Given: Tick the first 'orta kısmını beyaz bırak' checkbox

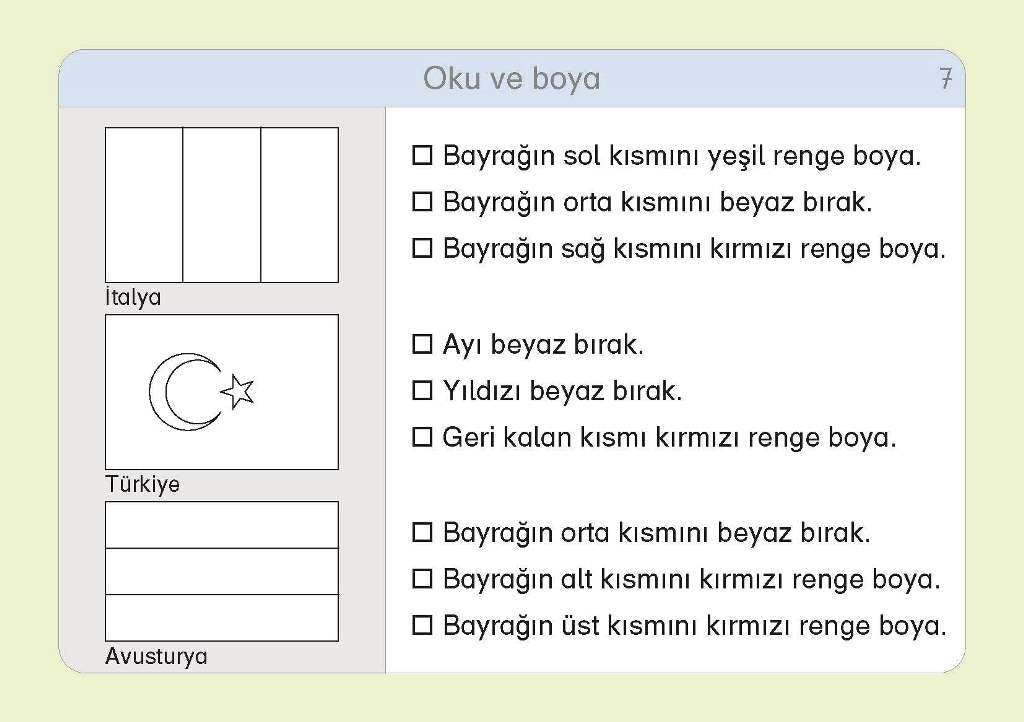Looking at the screenshot, I should pos(422,202).
